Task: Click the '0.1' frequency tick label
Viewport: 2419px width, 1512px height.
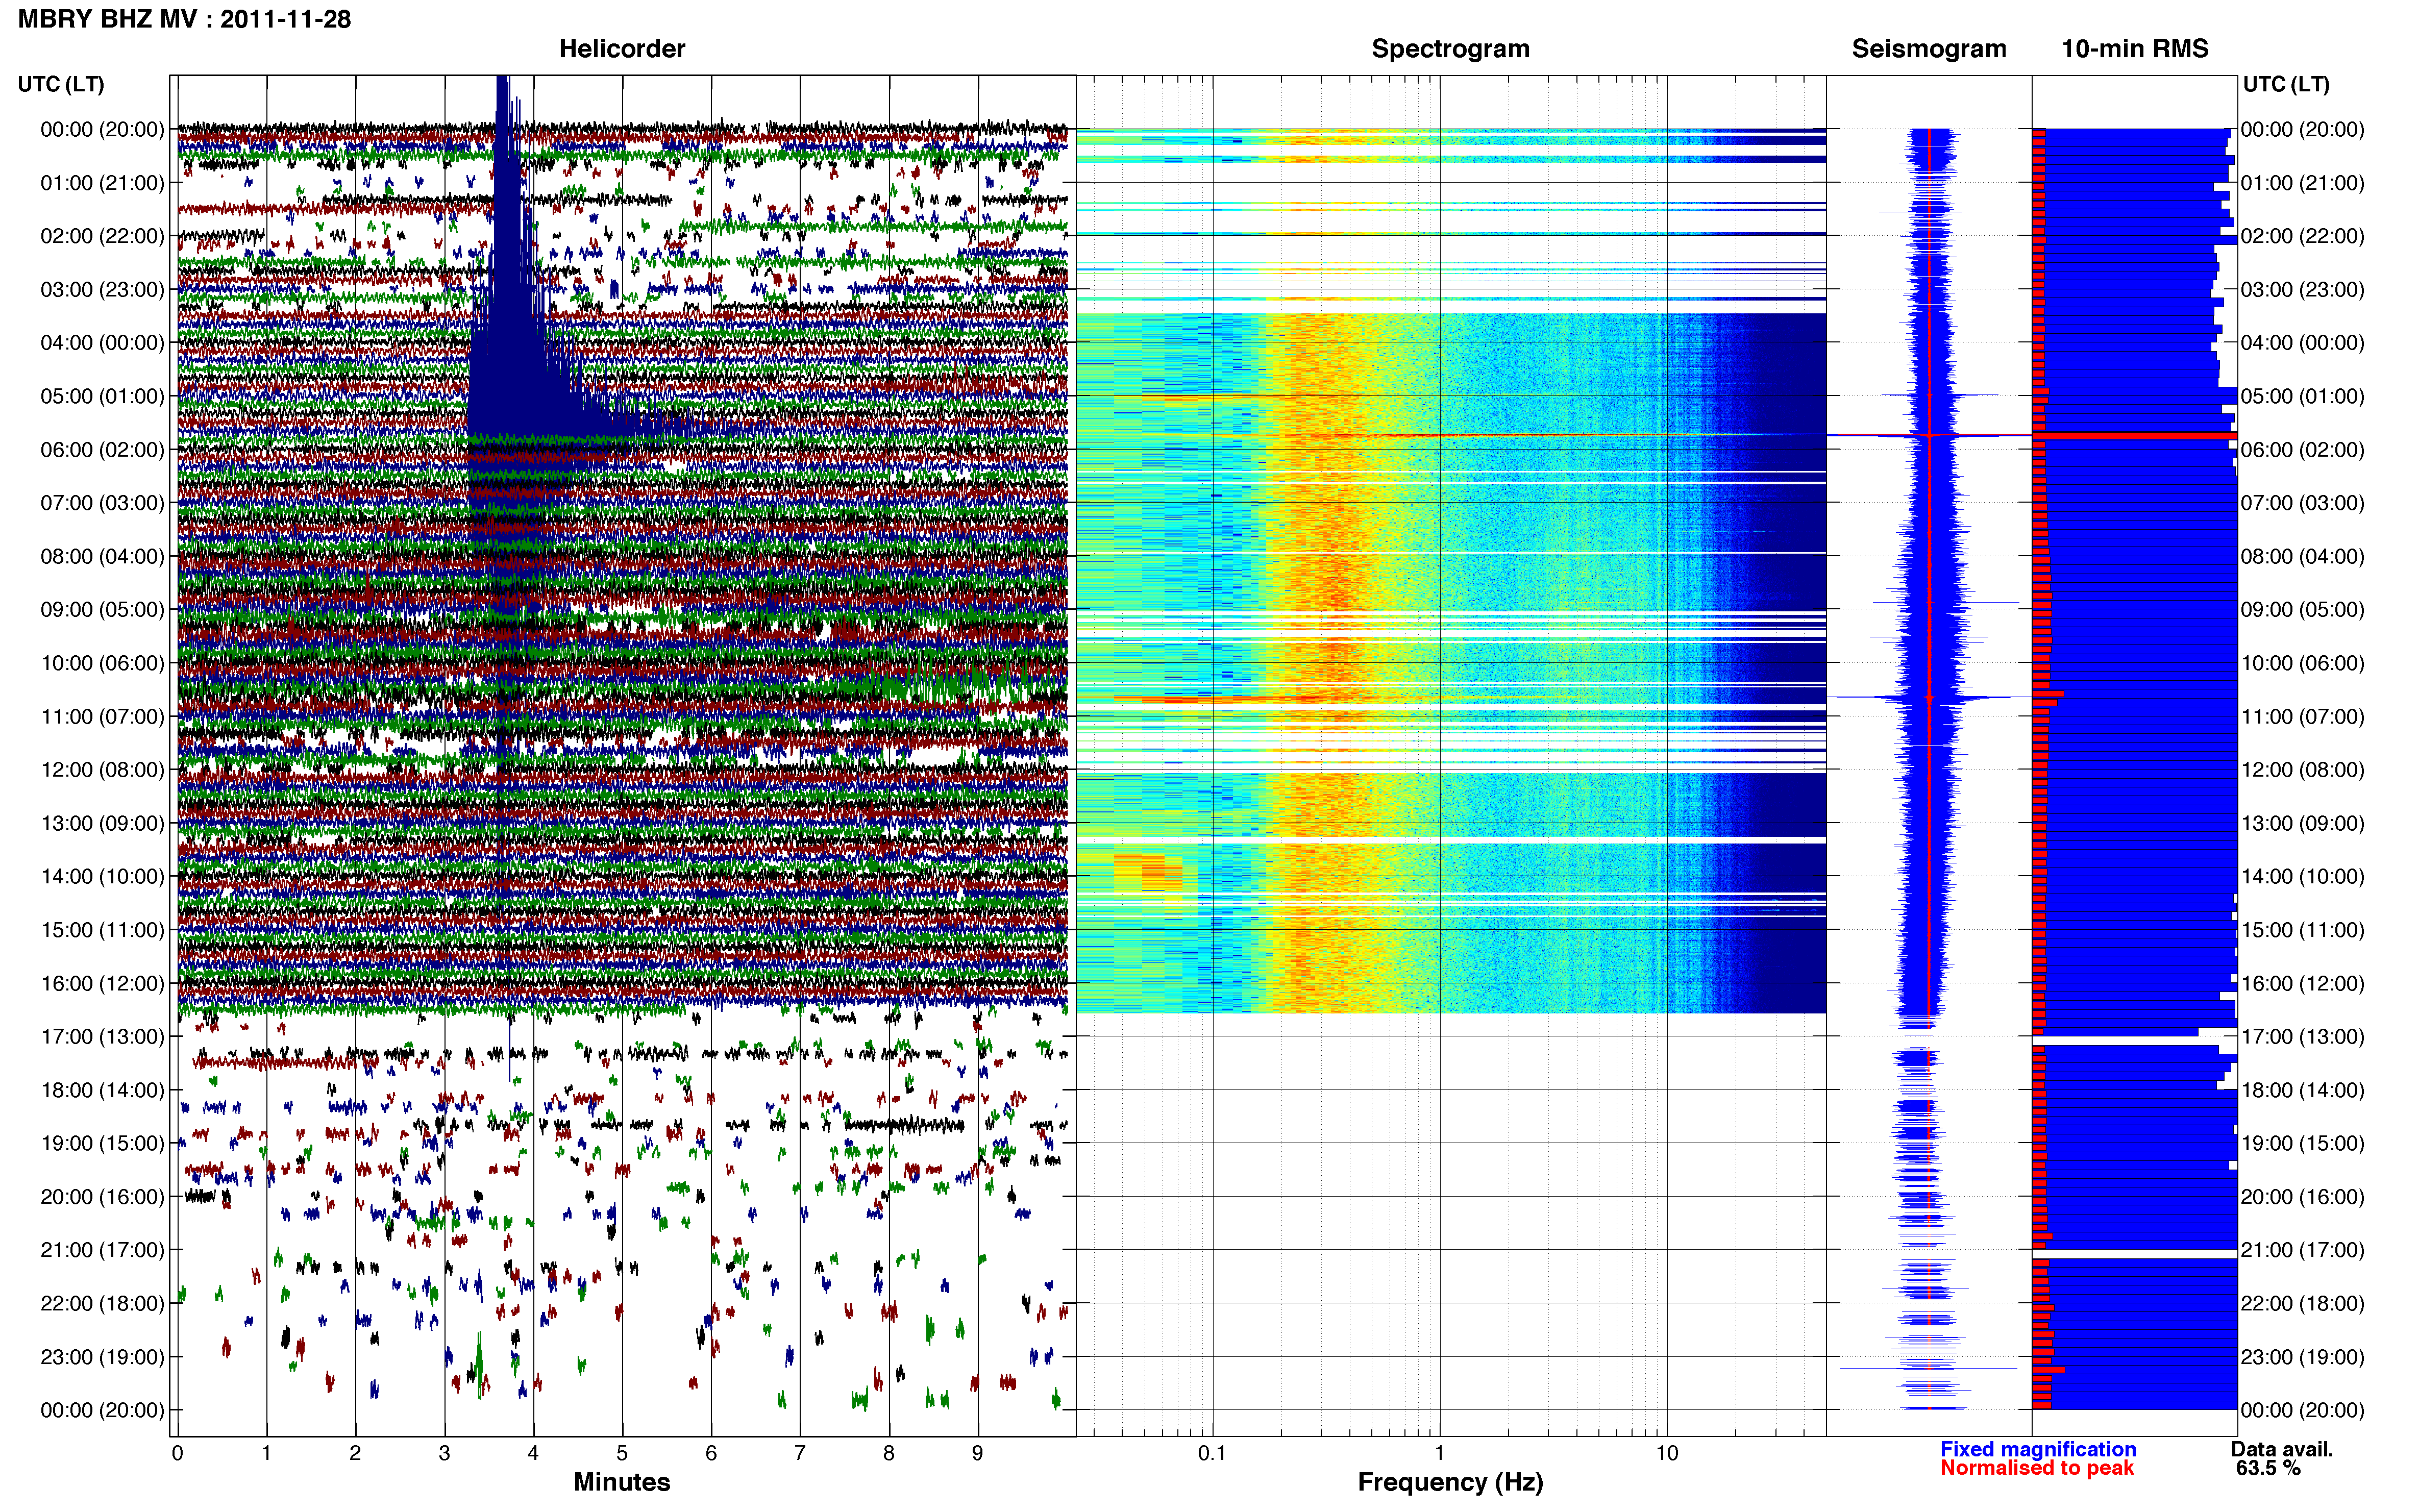Action: click(x=1211, y=1453)
